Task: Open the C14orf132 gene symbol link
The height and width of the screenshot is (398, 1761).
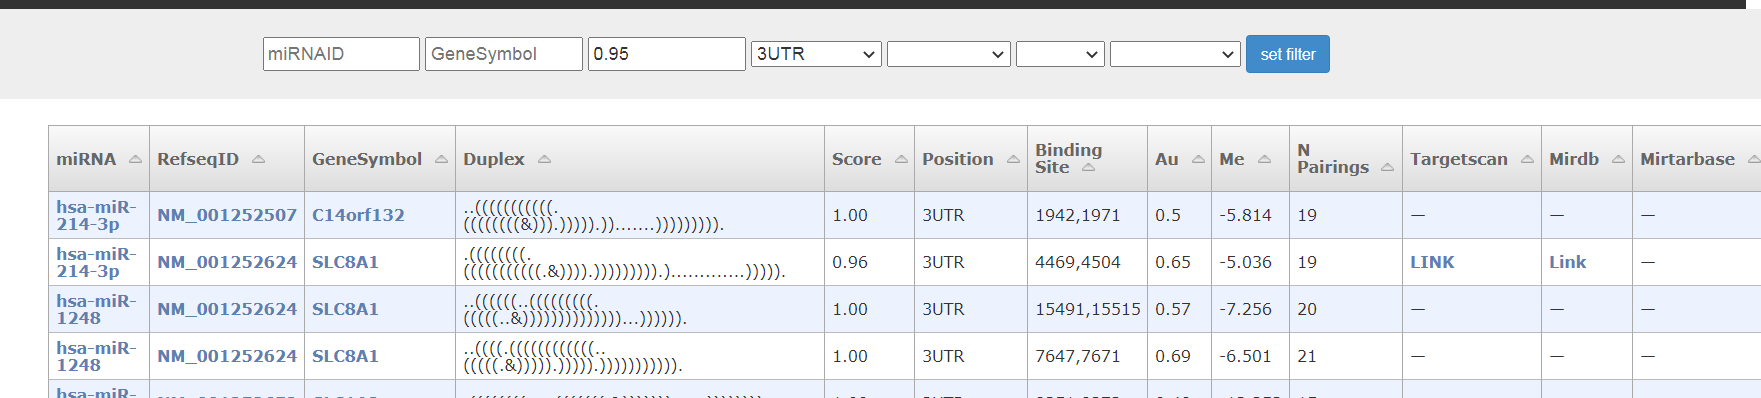Action: (358, 215)
